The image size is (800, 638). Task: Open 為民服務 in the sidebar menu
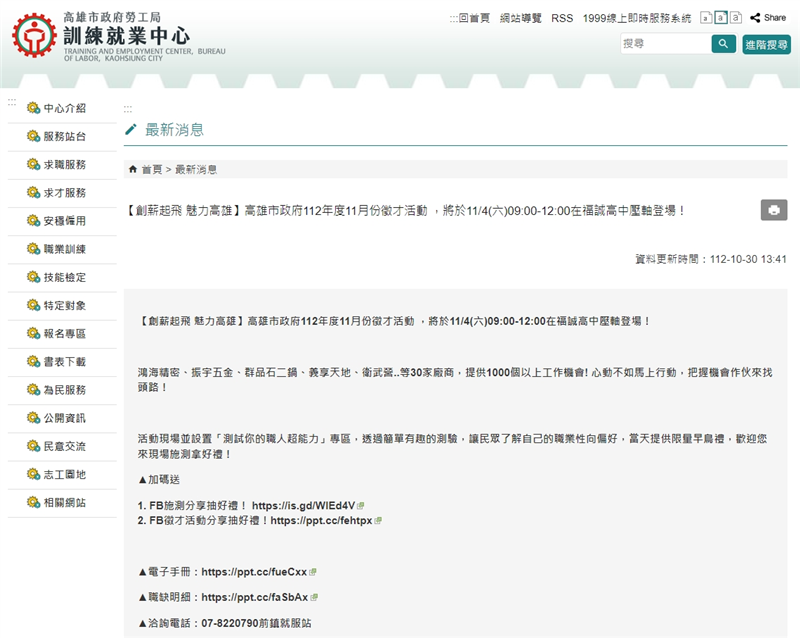[65, 390]
